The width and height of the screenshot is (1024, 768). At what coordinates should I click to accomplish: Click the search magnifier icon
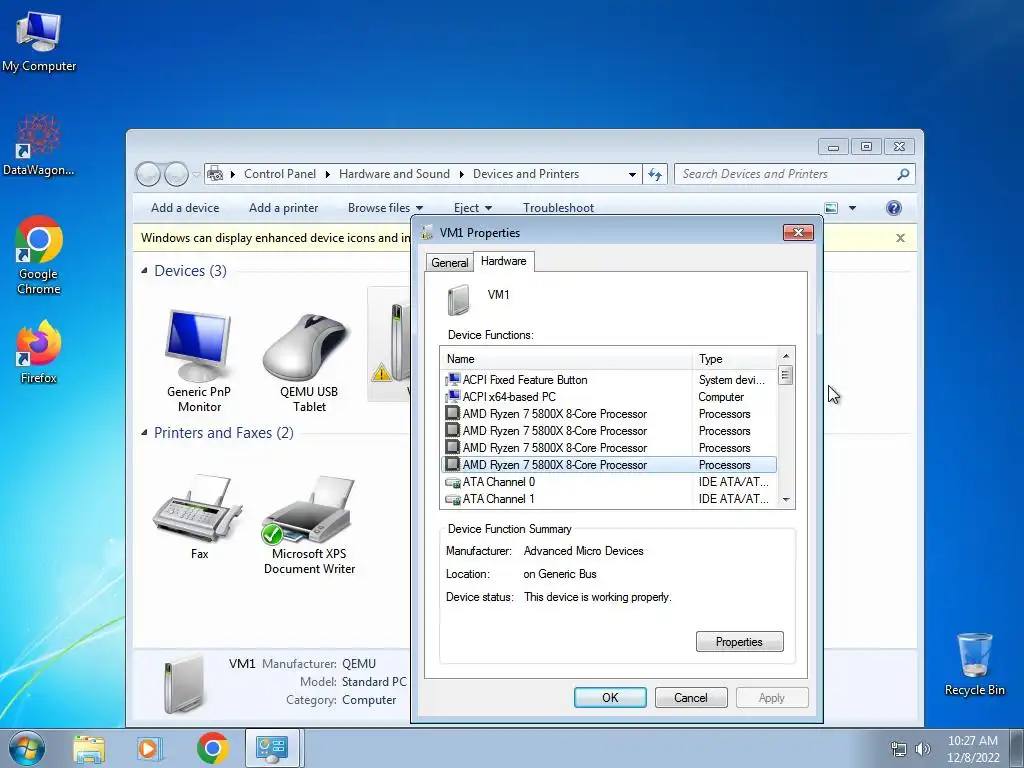903,174
